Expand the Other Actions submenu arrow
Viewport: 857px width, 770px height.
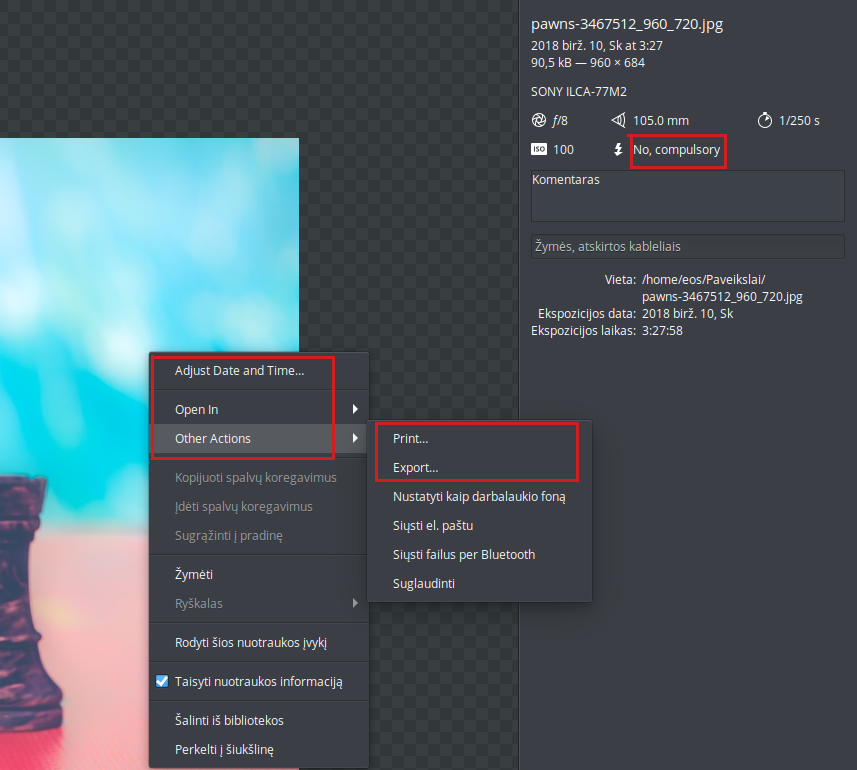point(355,438)
